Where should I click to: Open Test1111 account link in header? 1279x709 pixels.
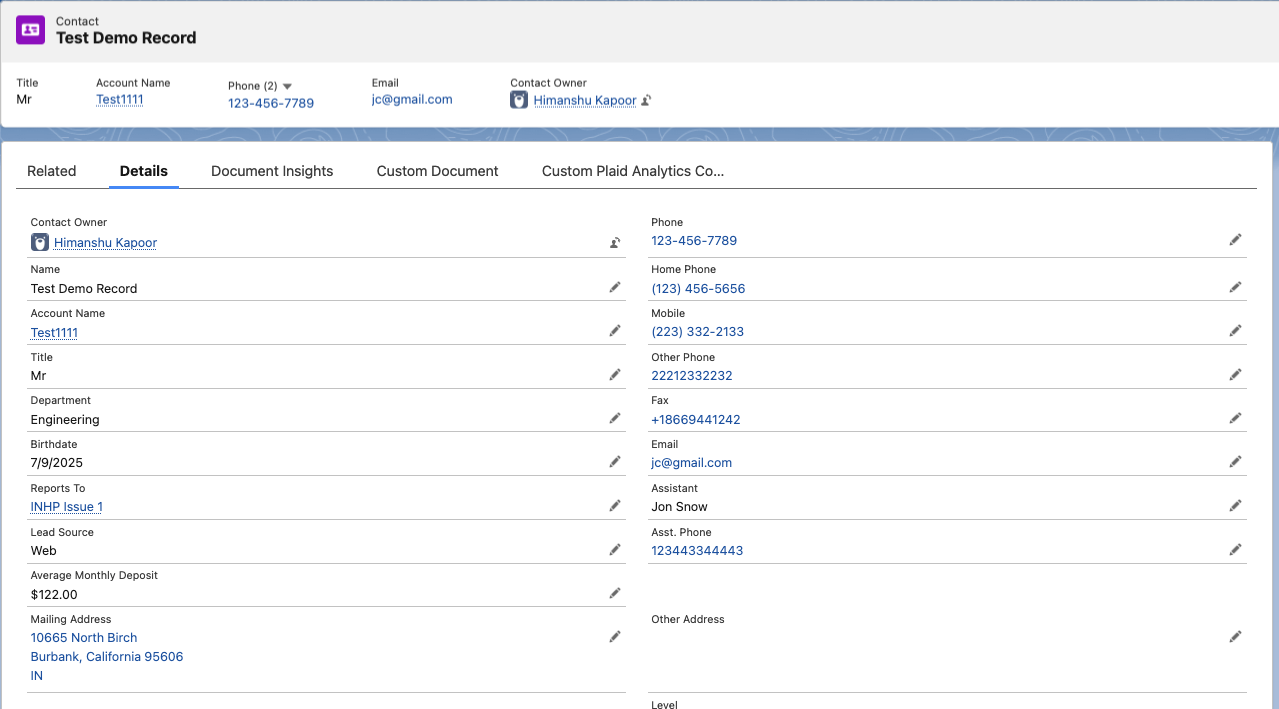pos(119,100)
